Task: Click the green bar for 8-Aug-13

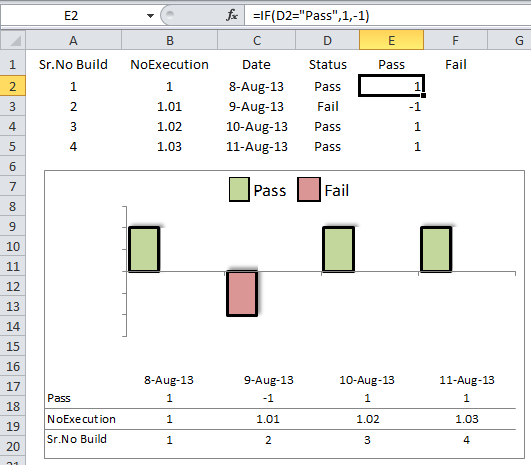Action: (x=144, y=249)
